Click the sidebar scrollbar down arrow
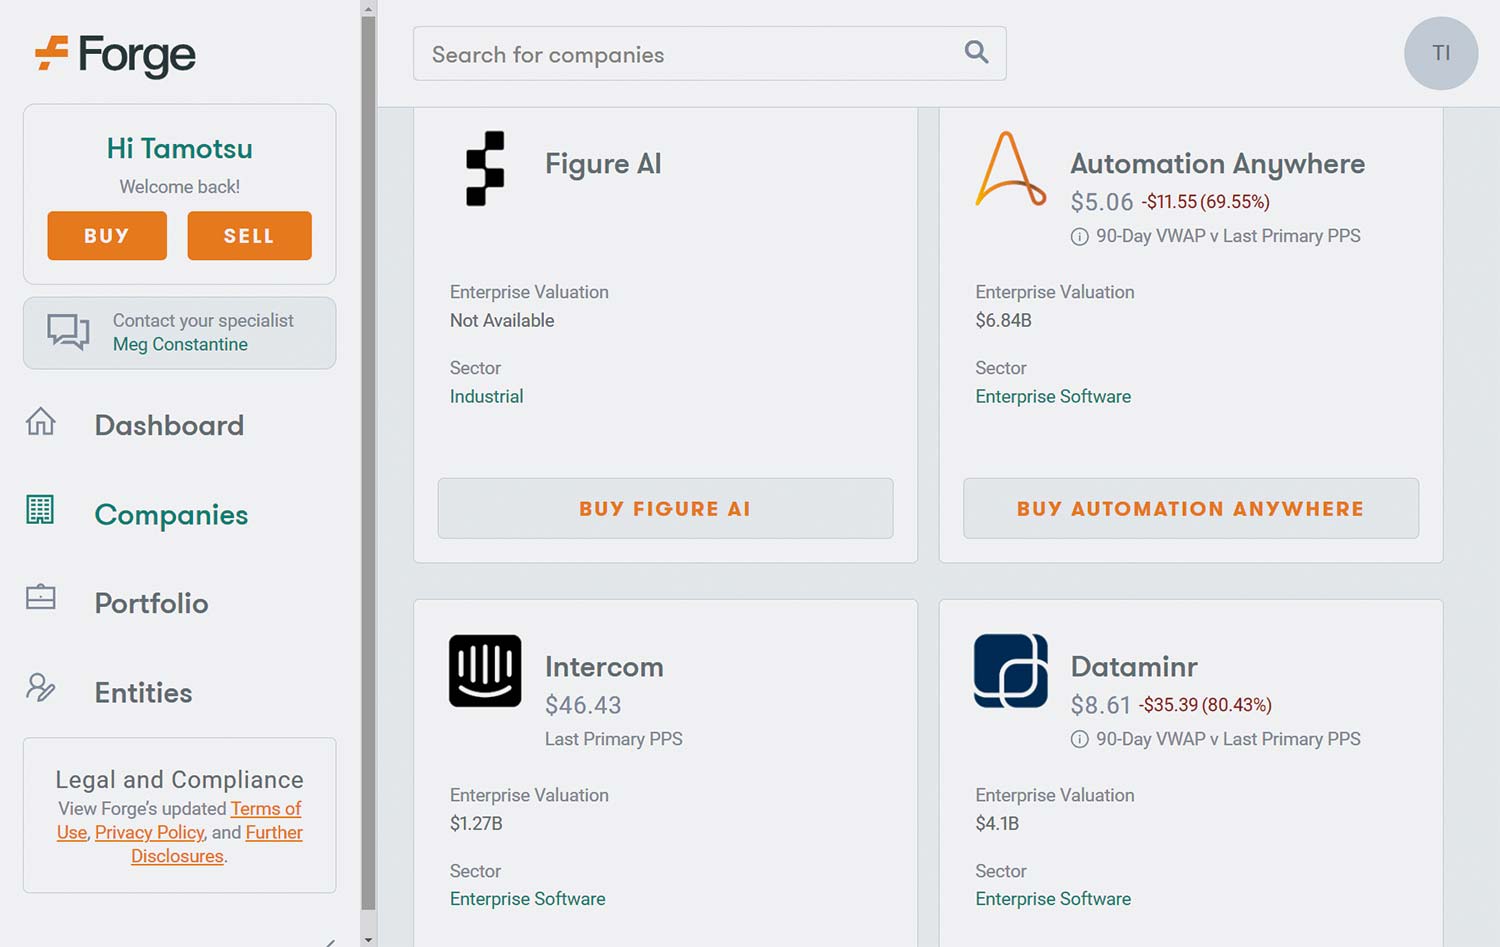Image resolution: width=1500 pixels, height=947 pixels. pyautogui.click(x=368, y=939)
